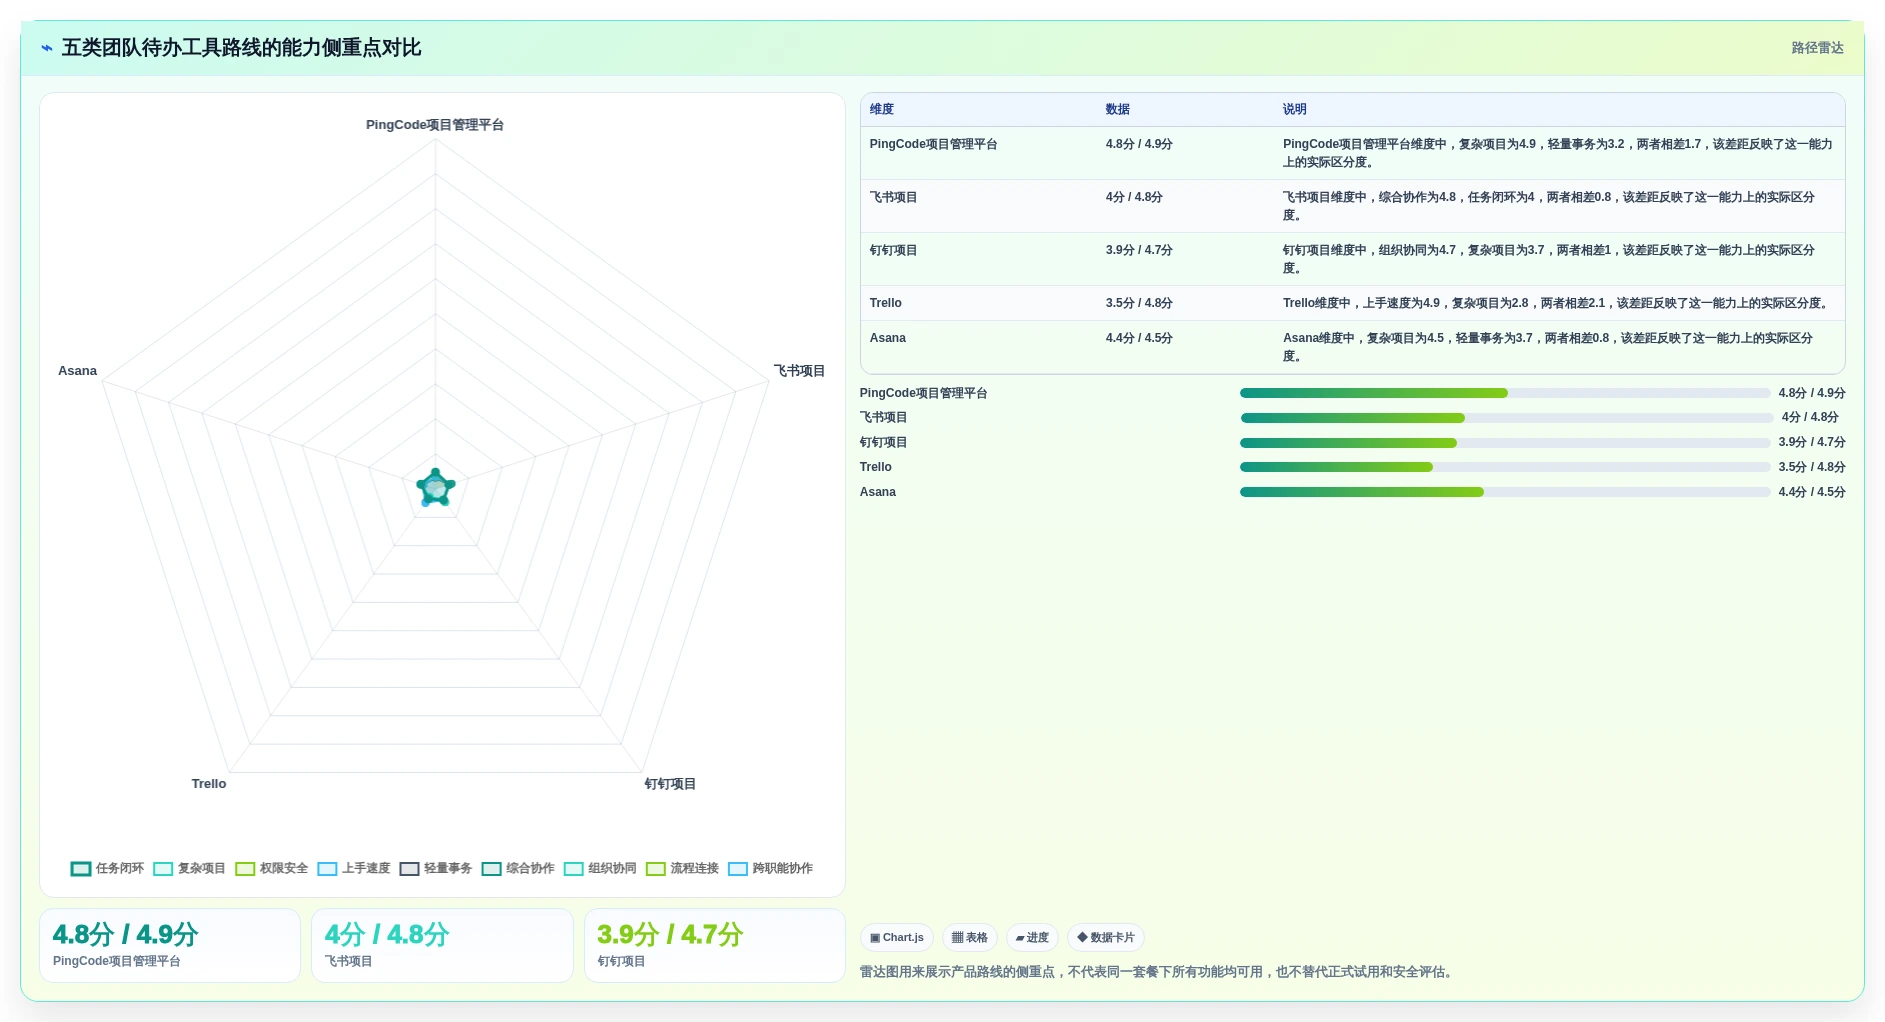Toggle the 复杂项目 legend series

189,868
